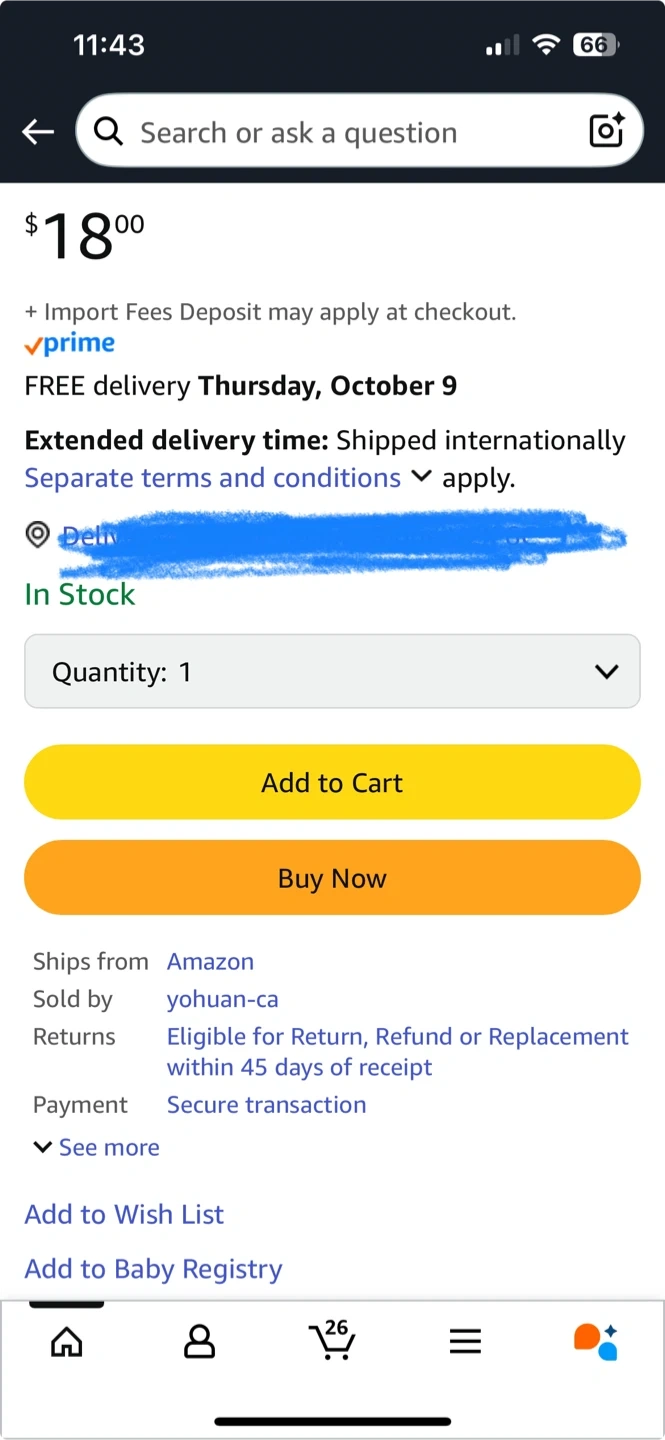Viewport: 665px width, 1440px height.
Task: Open the account profile icon
Action: click(200, 1341)
